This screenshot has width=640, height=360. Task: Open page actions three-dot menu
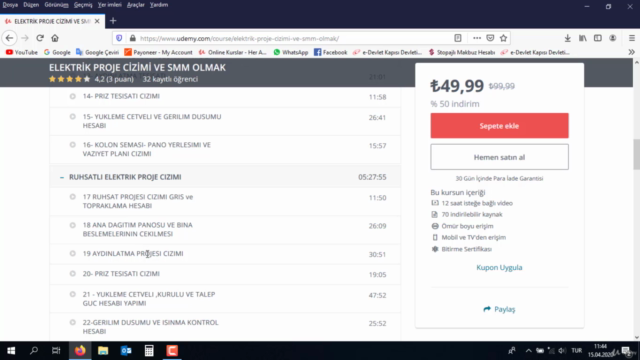tap(477, 38)
